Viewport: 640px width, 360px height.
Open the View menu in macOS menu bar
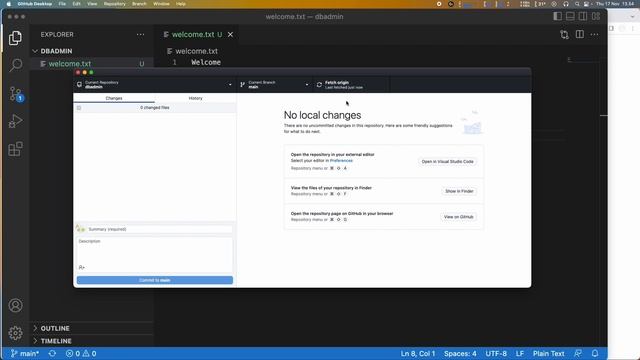point(92,4)
